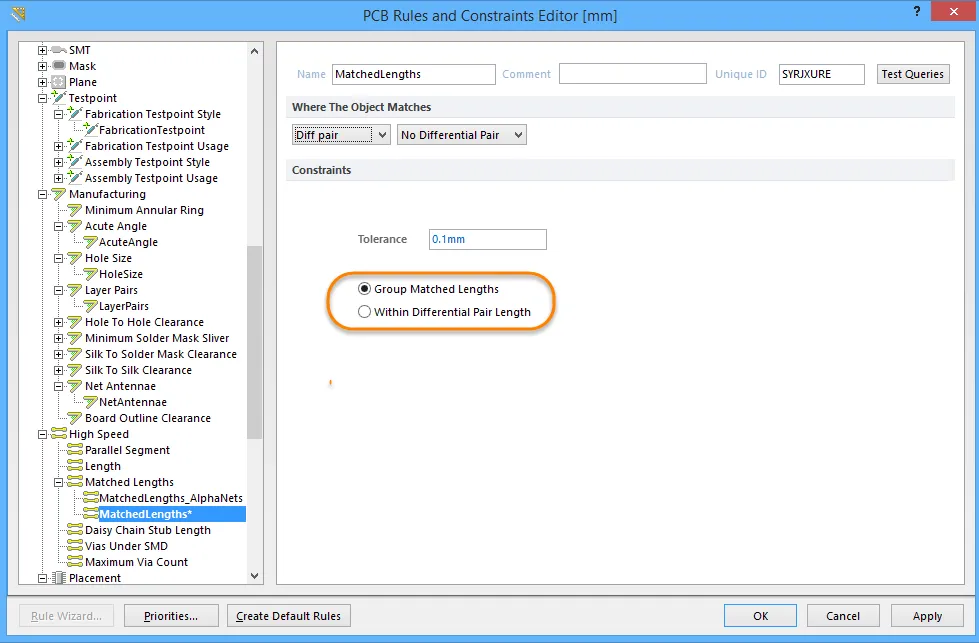The width and height of the screenshot is (979, 643).
Task: Select the MatchedLengths_AlphaNets rule
Action: point(170,498)
